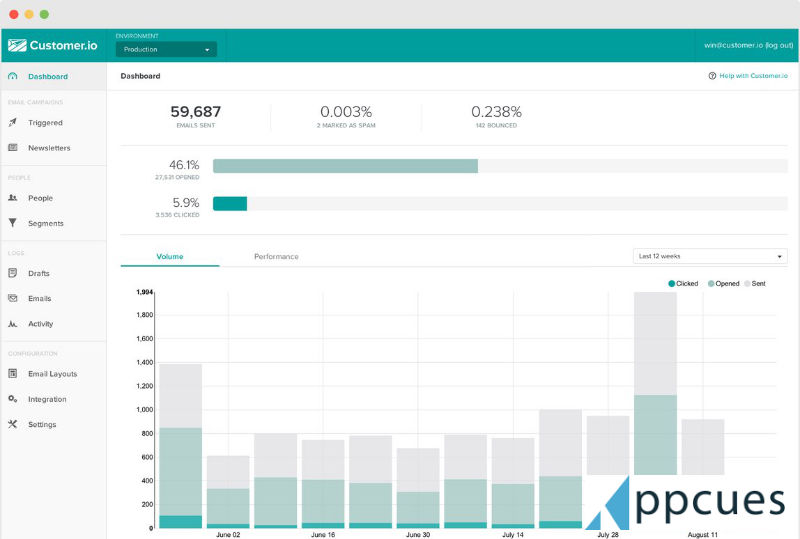
Task: Click the log out link
Action: (x=779, y=45)
